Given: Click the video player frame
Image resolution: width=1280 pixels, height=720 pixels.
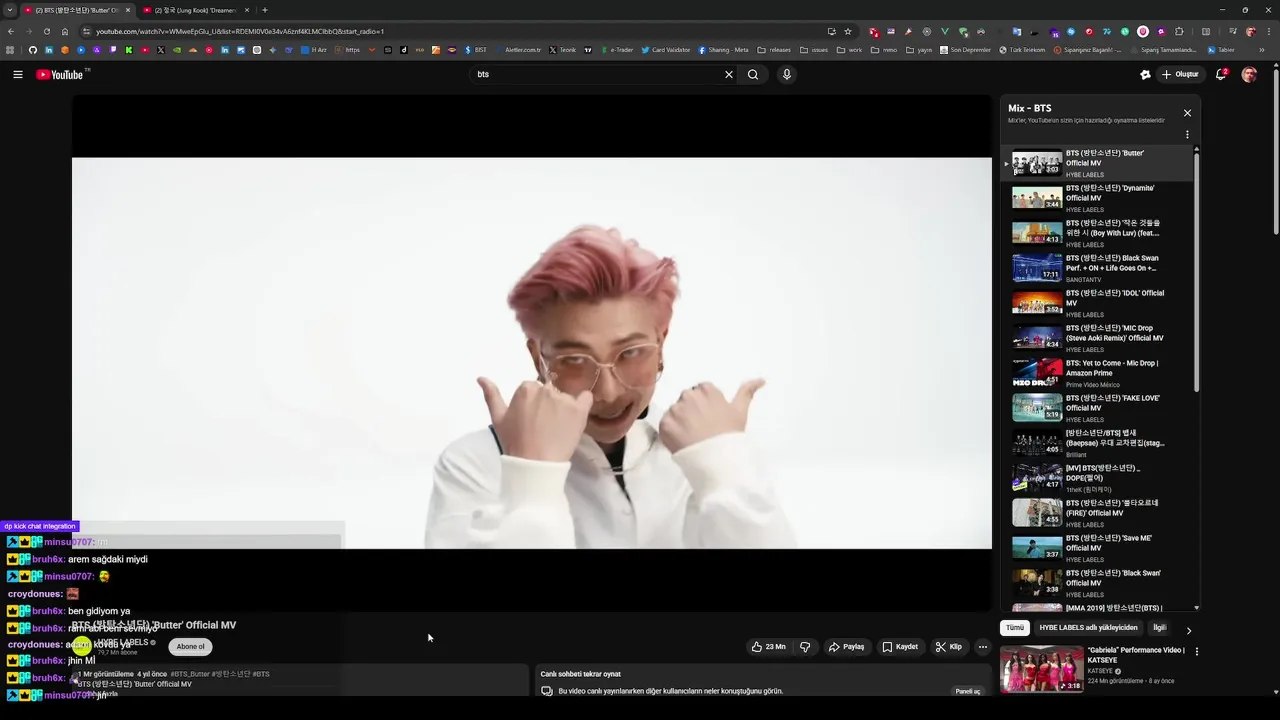Looking at the screenshot, I should (x=532, y=352).
